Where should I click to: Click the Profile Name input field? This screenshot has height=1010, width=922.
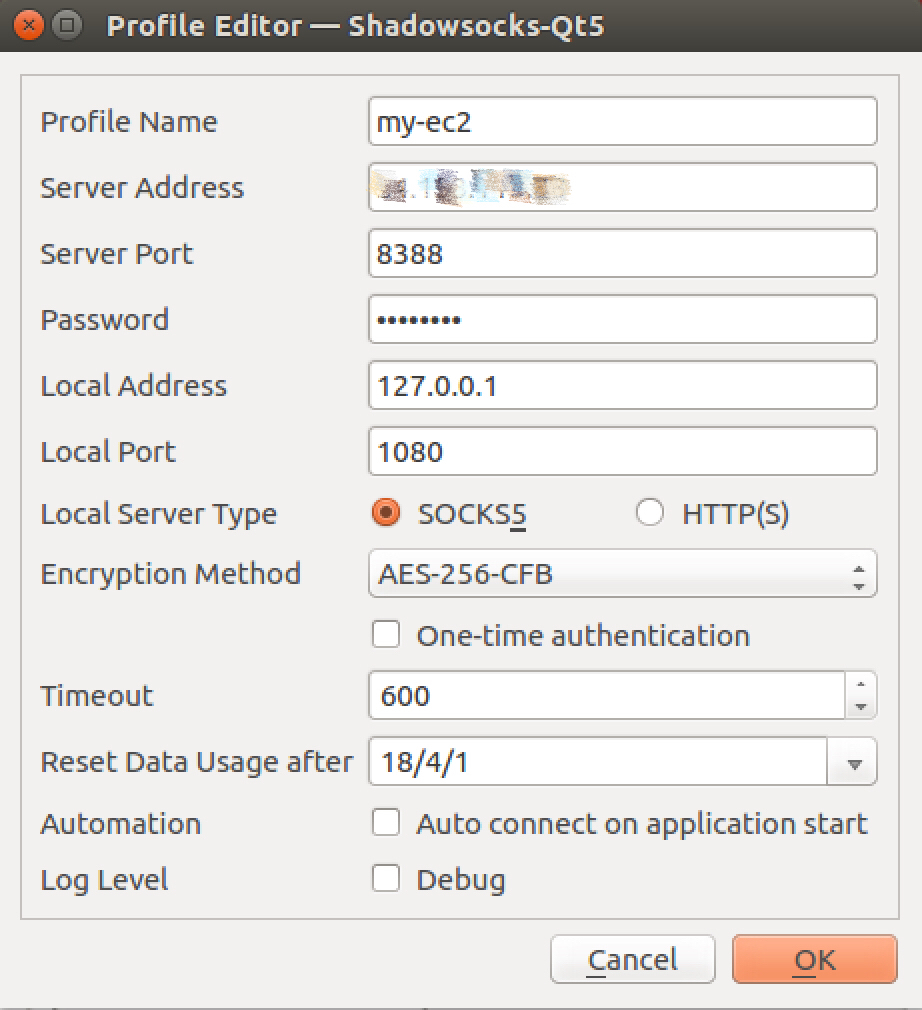[622, 122]
